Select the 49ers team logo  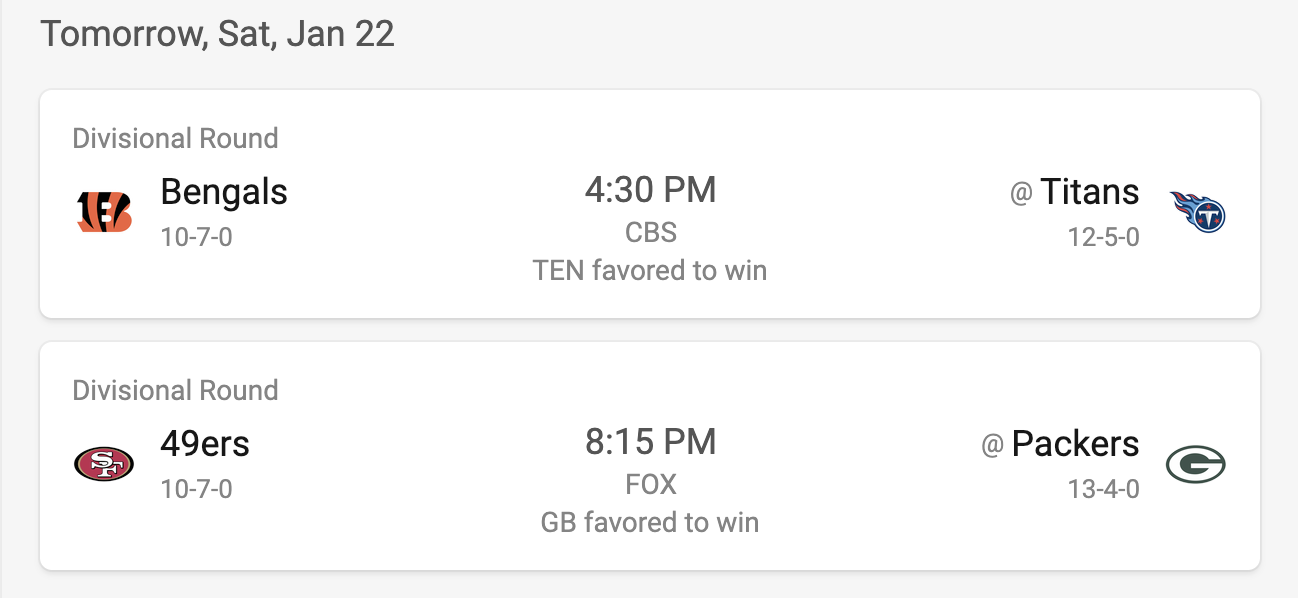[104, 464]
